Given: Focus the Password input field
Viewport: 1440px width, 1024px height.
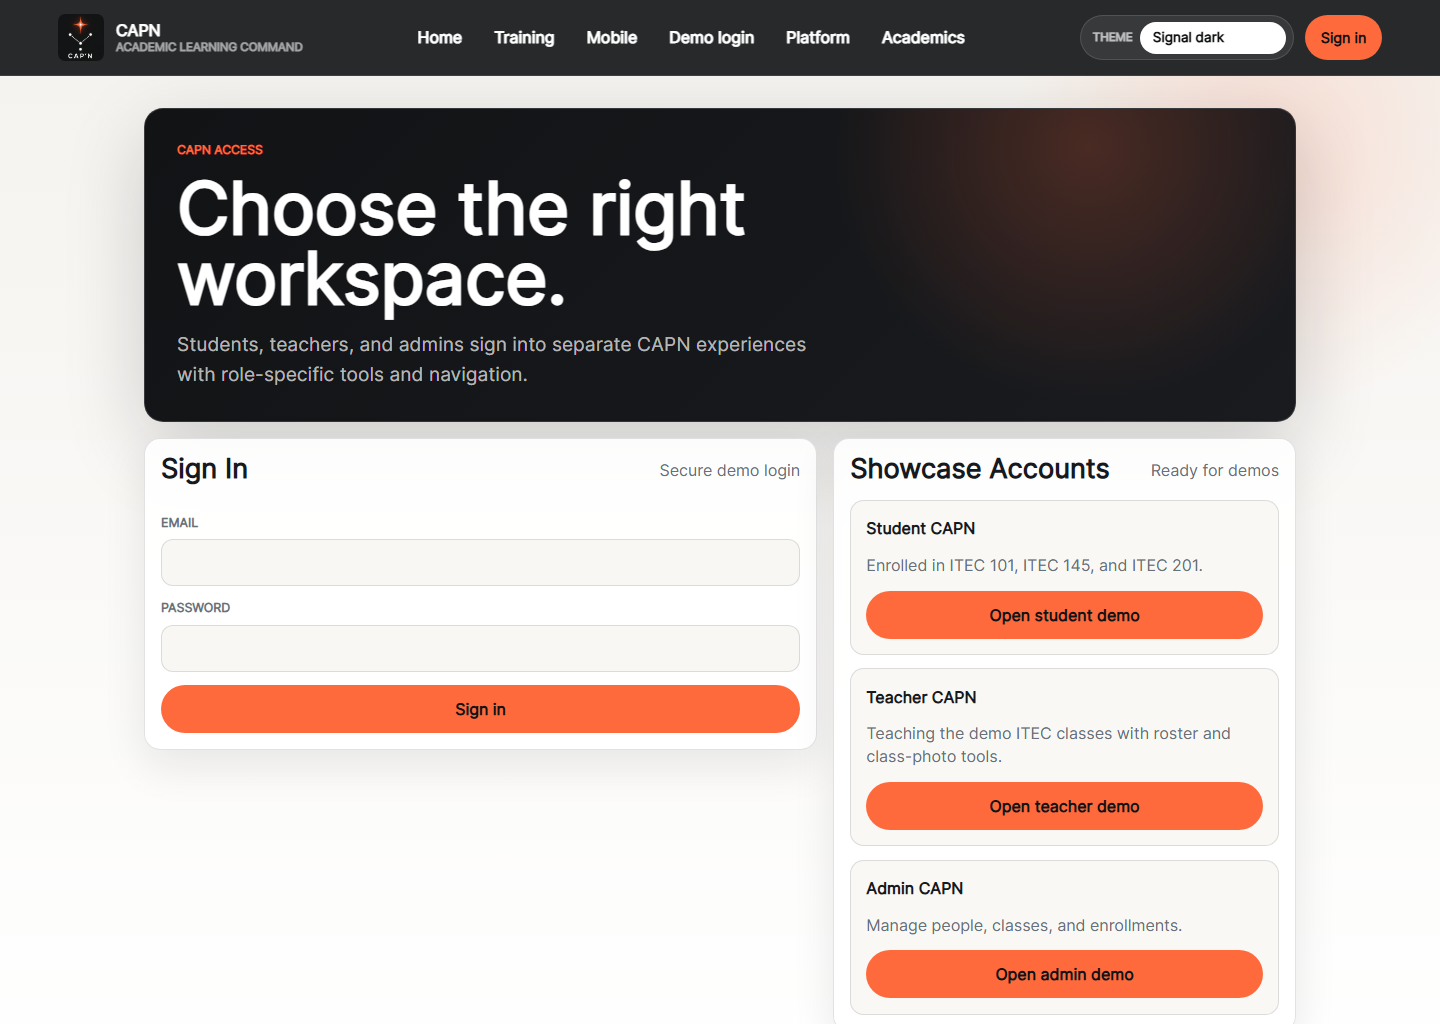Looking at the screenshot, I should 480,648.
